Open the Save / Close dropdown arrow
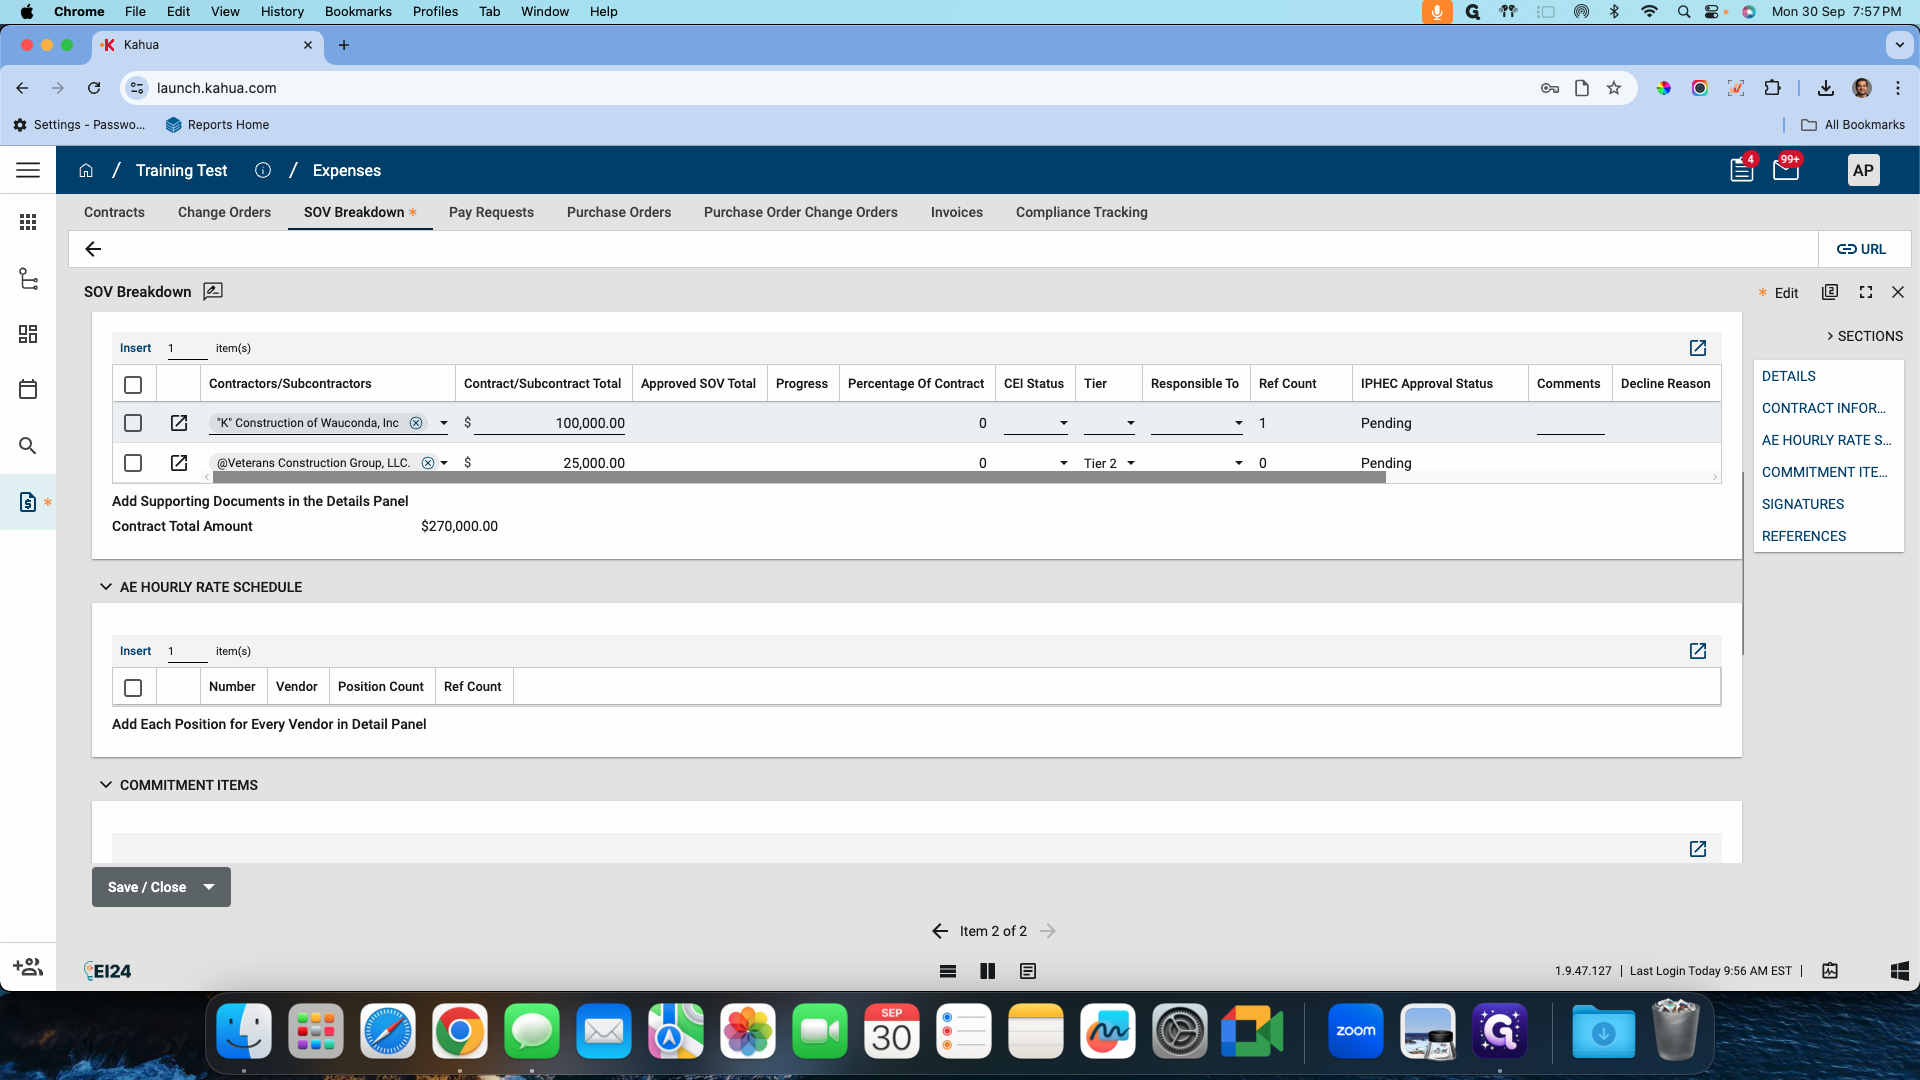 tap(209, 887)
